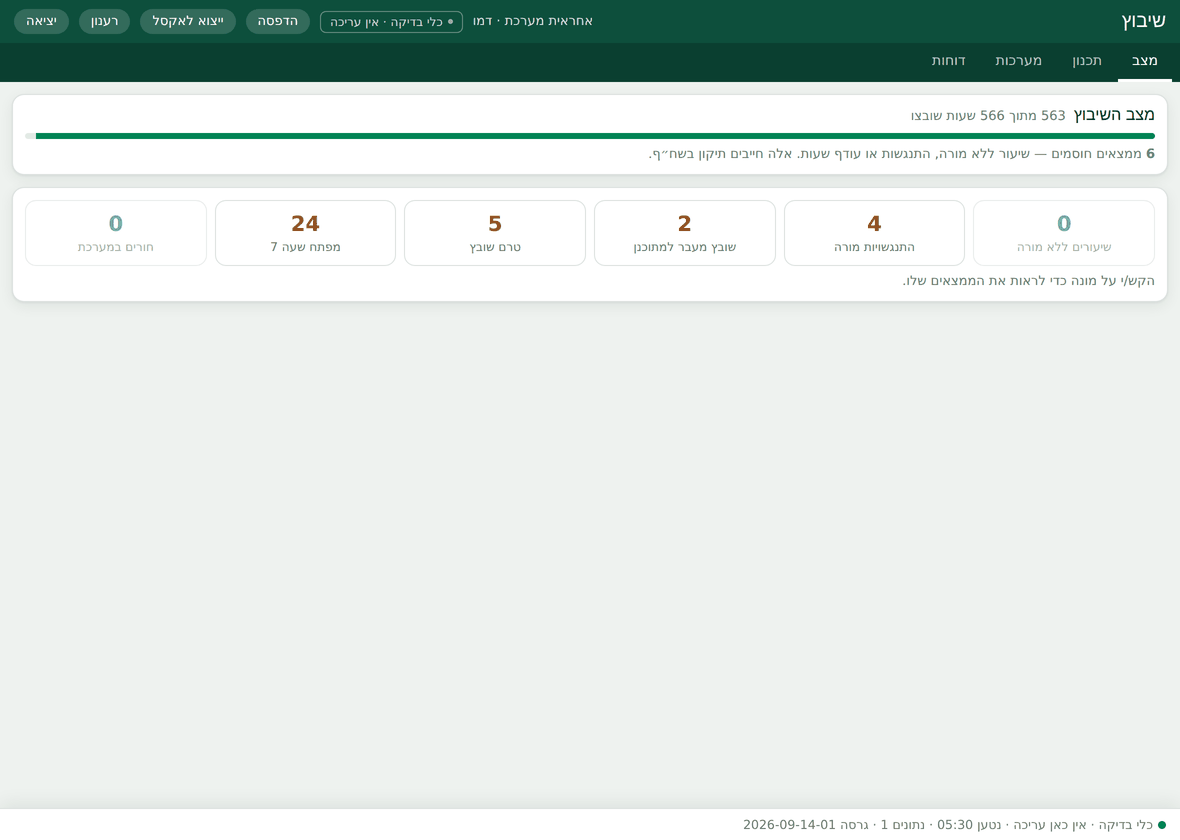
Task: Go to the דוחות tab
Action: 948,61
